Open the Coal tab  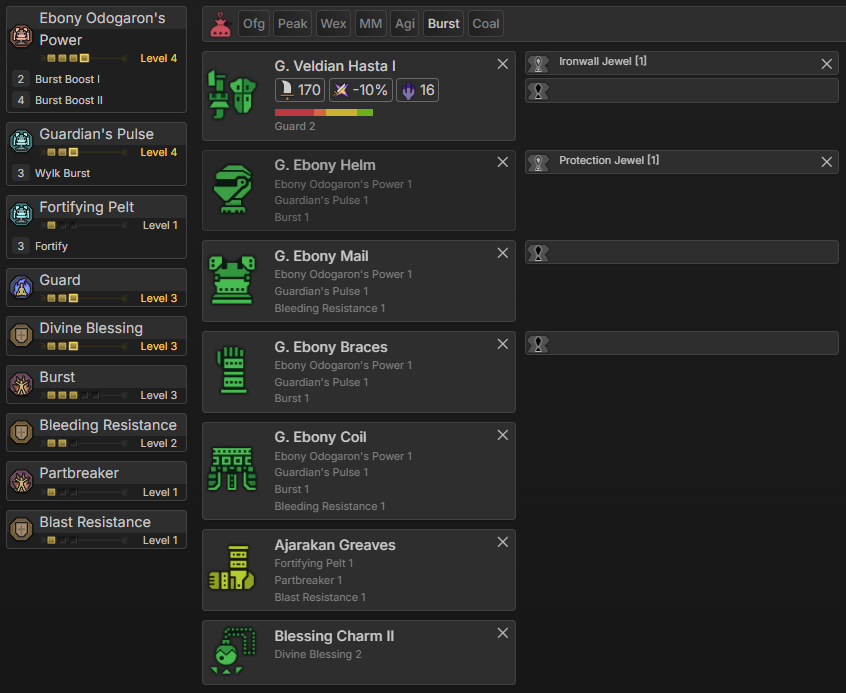point(485,24)
